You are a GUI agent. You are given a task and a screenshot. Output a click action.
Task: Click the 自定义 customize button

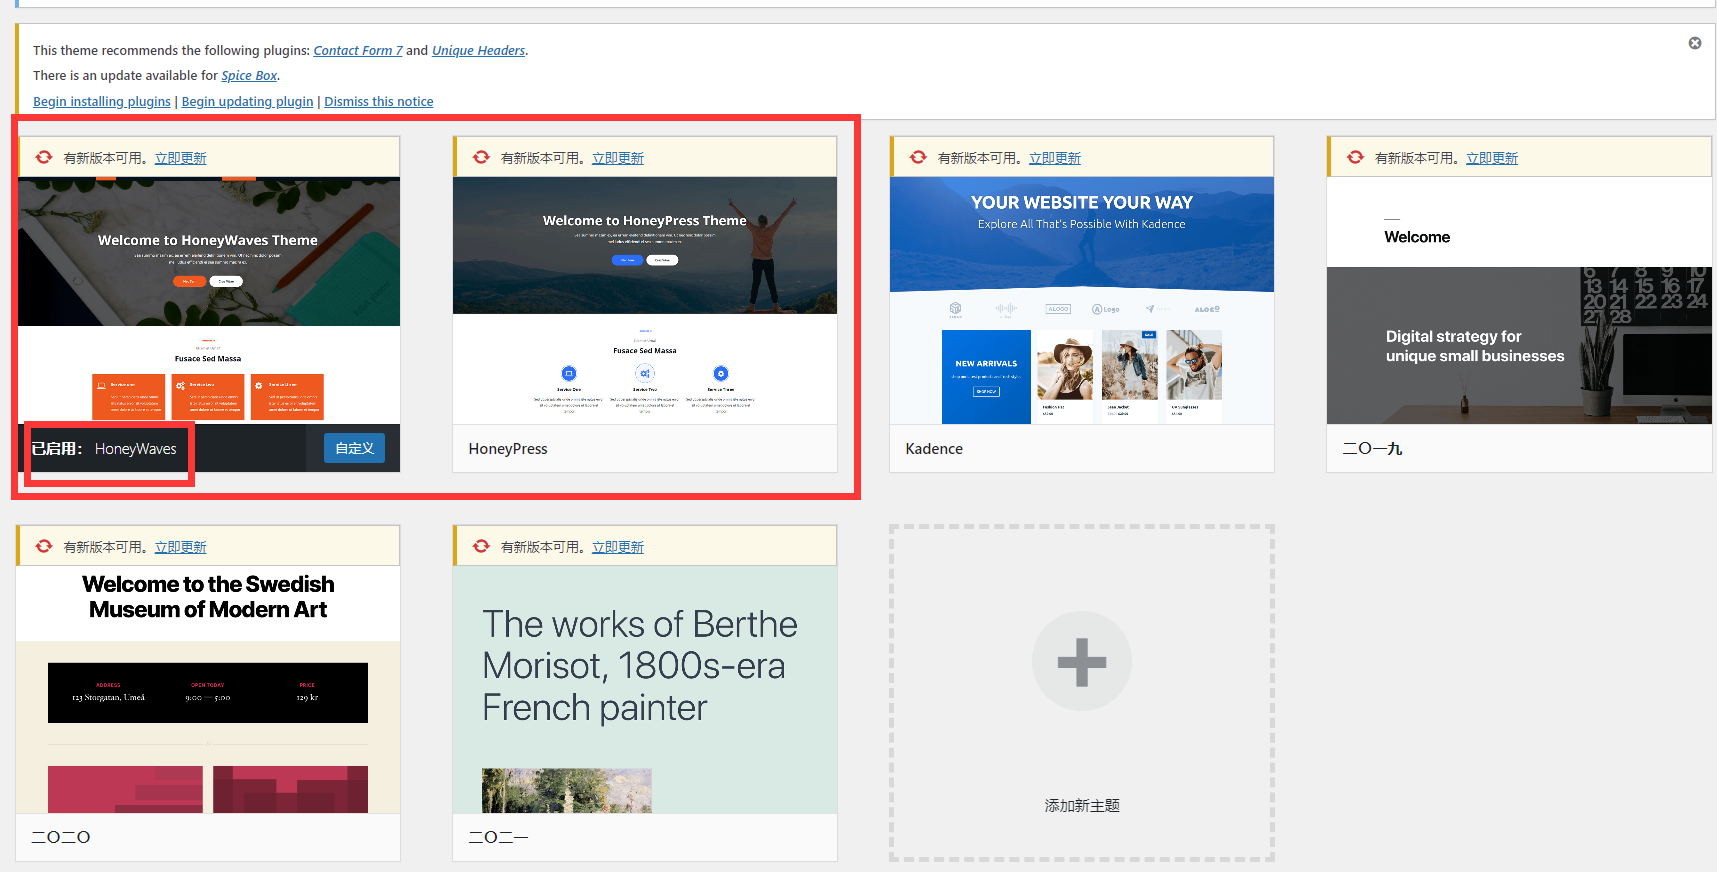pyautogui.click(x=354, y=448)
